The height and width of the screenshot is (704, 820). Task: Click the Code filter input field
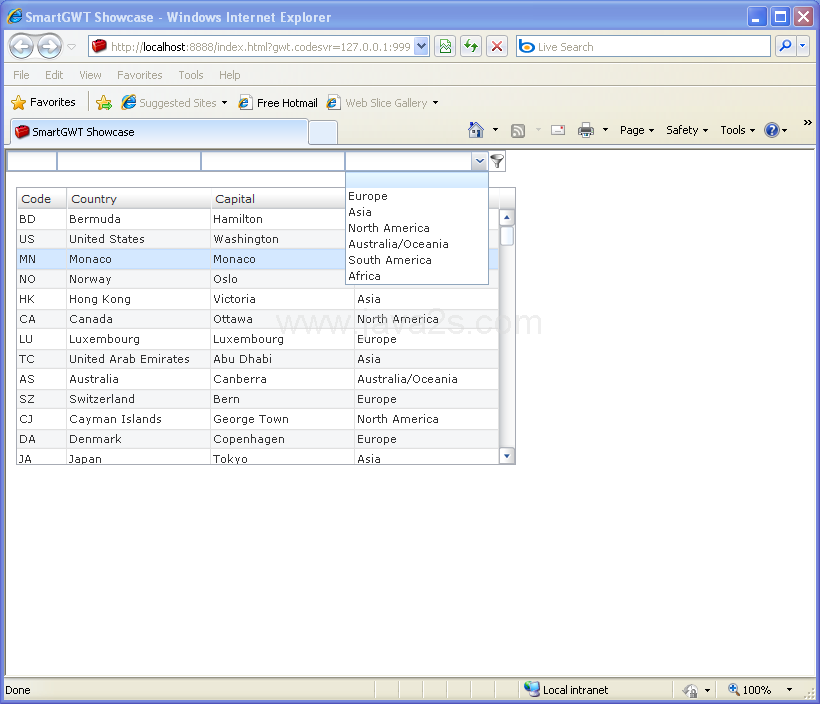pos(31,161)
